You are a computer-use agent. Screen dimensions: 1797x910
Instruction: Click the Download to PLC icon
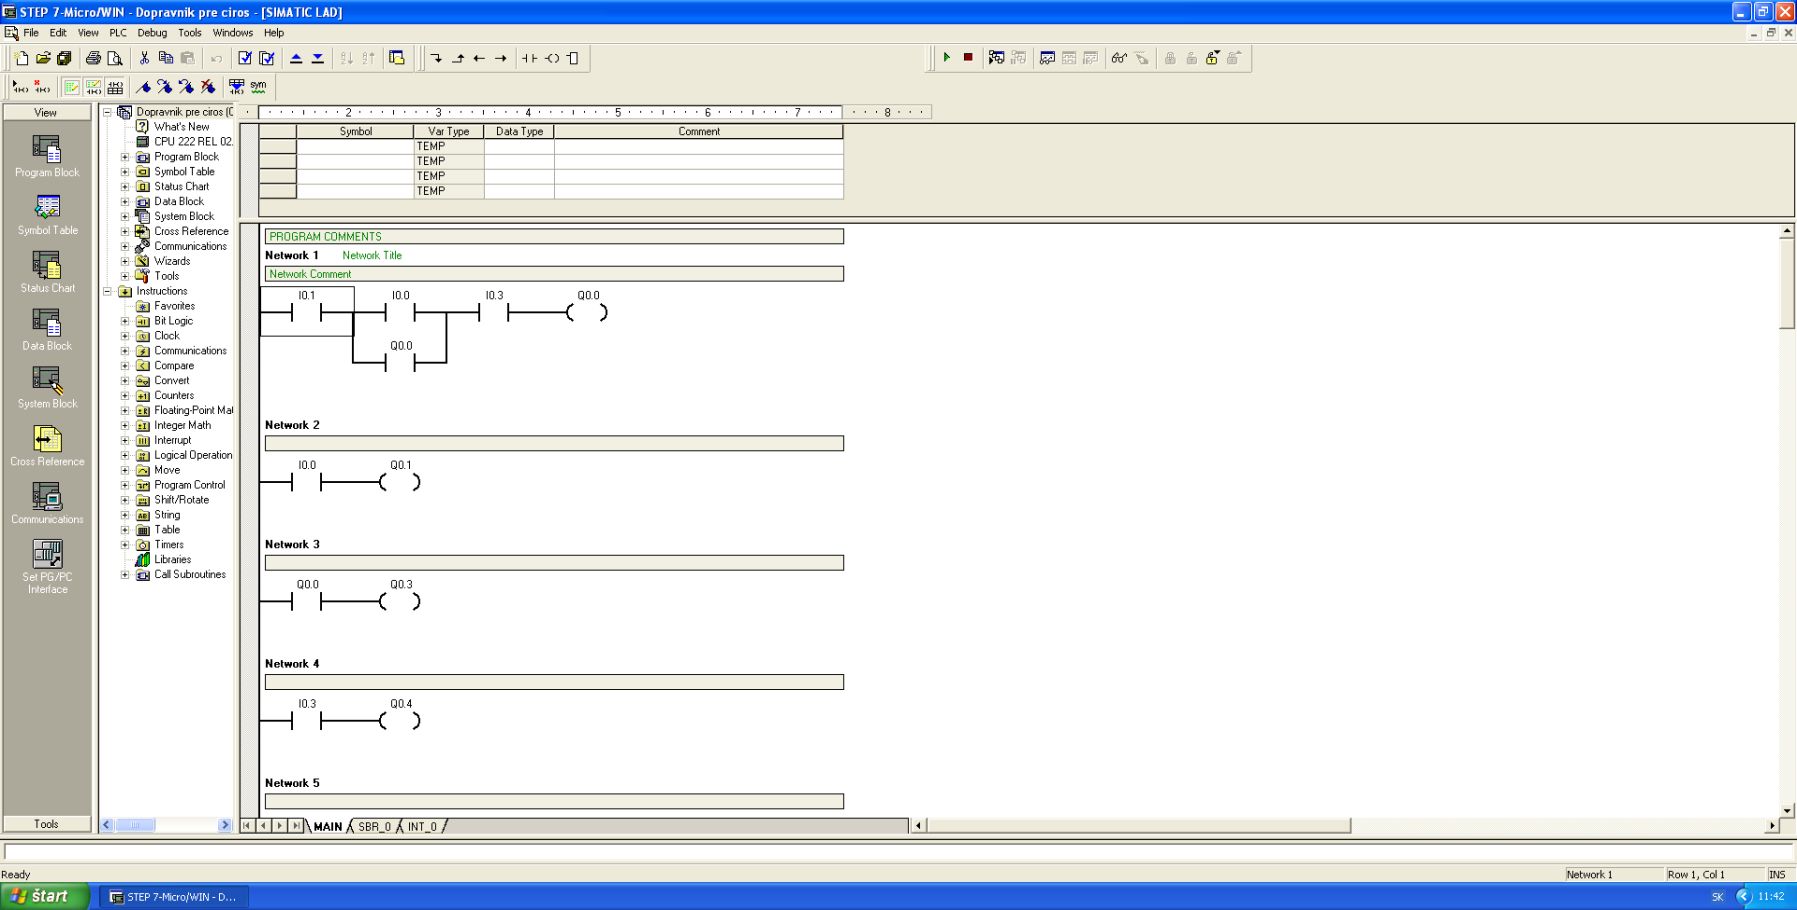[318, 58]
